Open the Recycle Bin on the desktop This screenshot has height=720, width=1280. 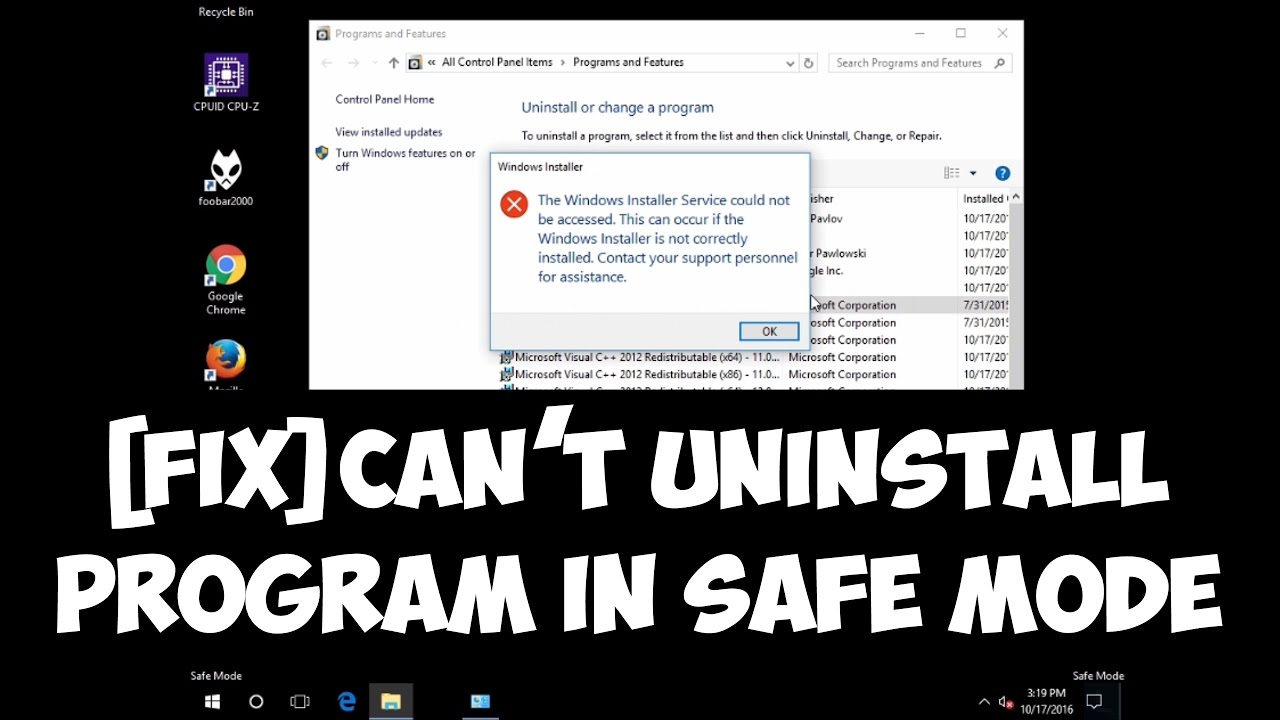[226, 11]
